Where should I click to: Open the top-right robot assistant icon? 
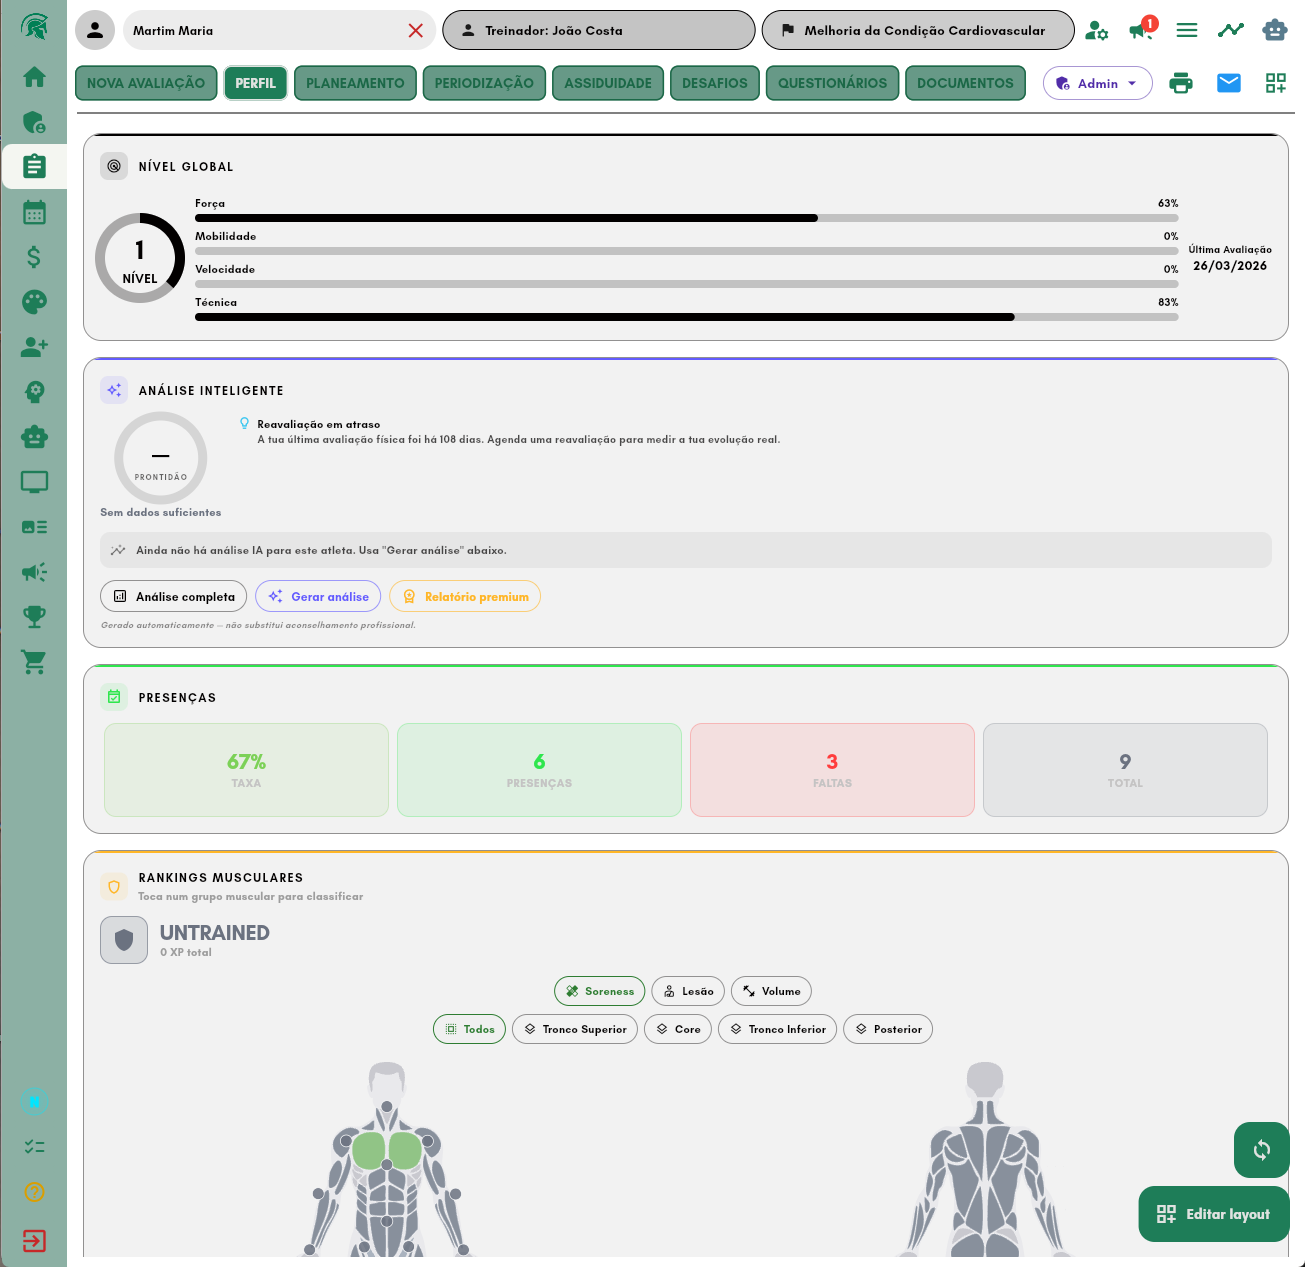click(x=1275, y=30)
